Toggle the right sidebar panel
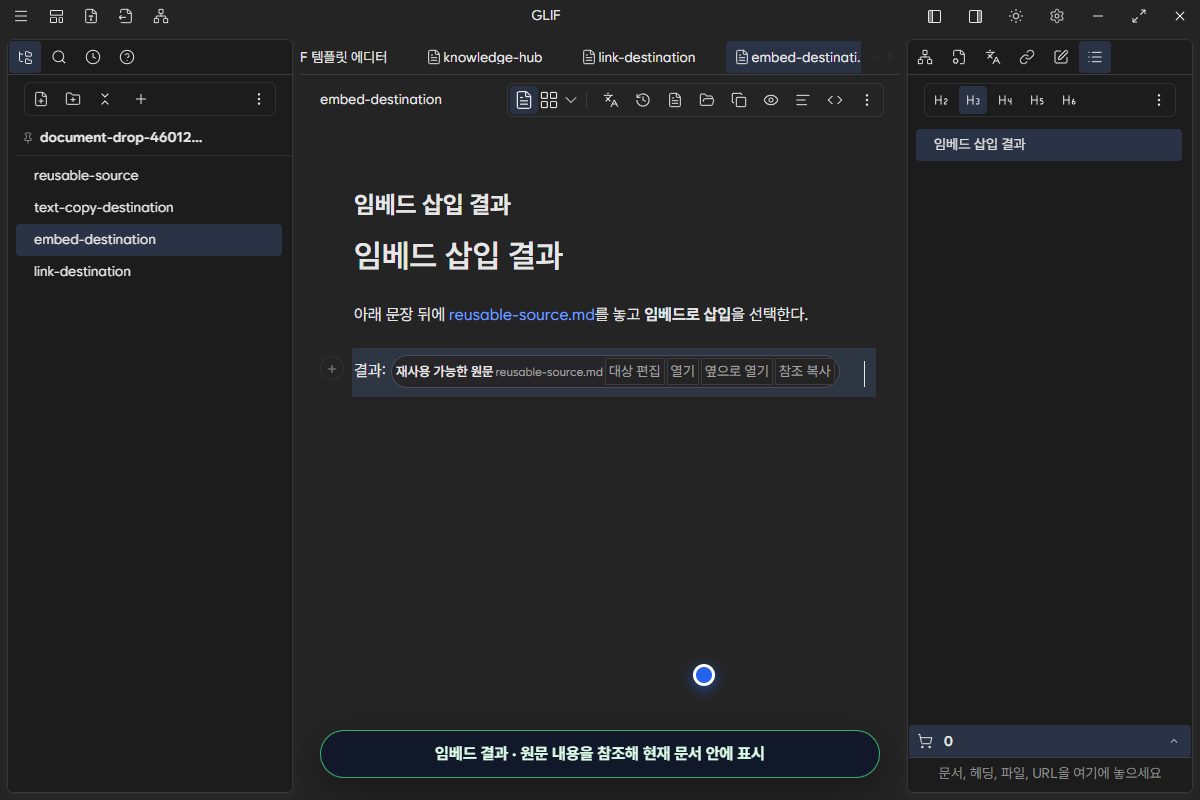 pyautogui.click(x=975, y=16)
